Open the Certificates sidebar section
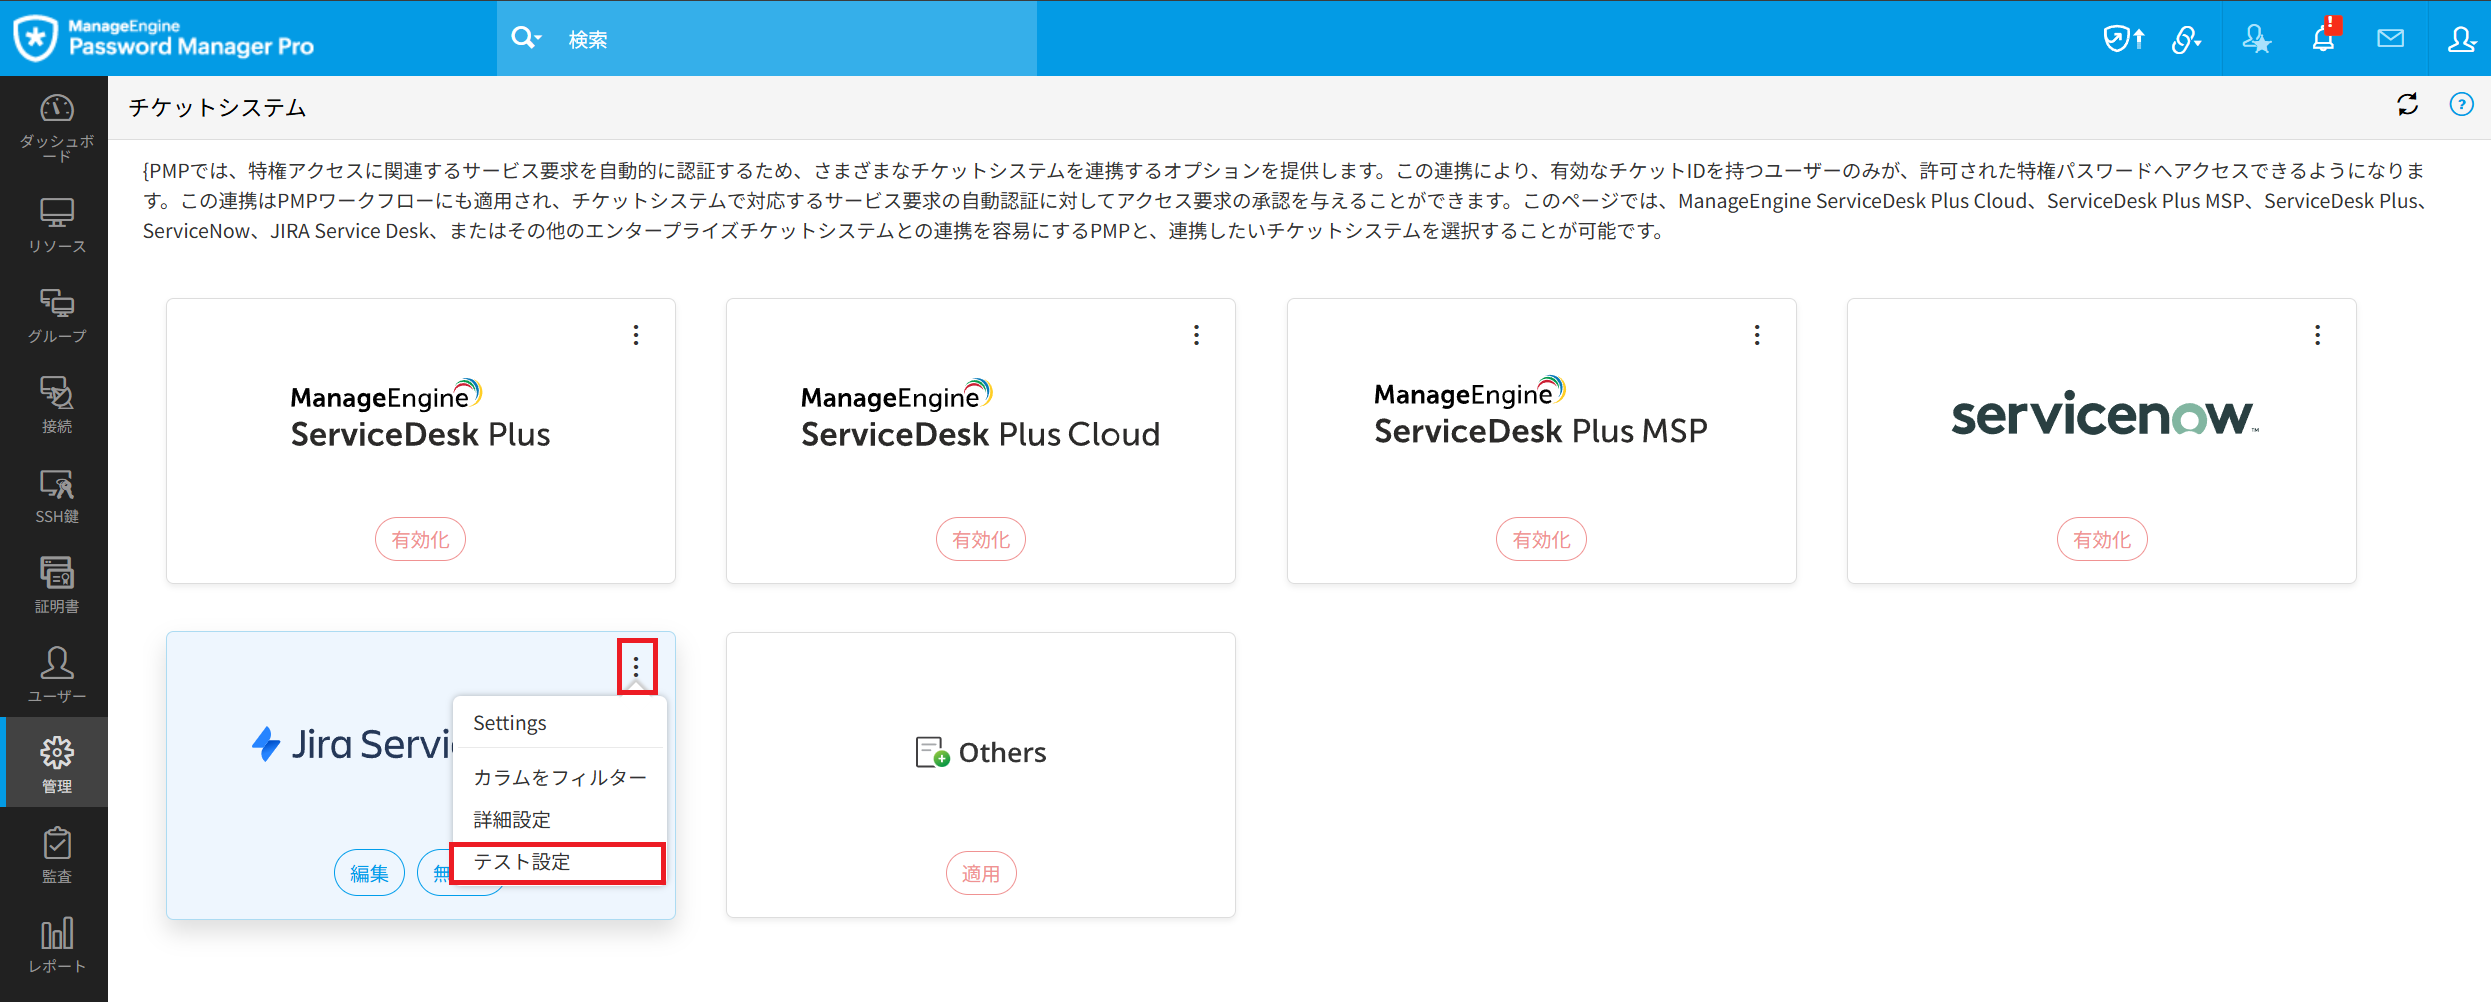 (56, 585)
